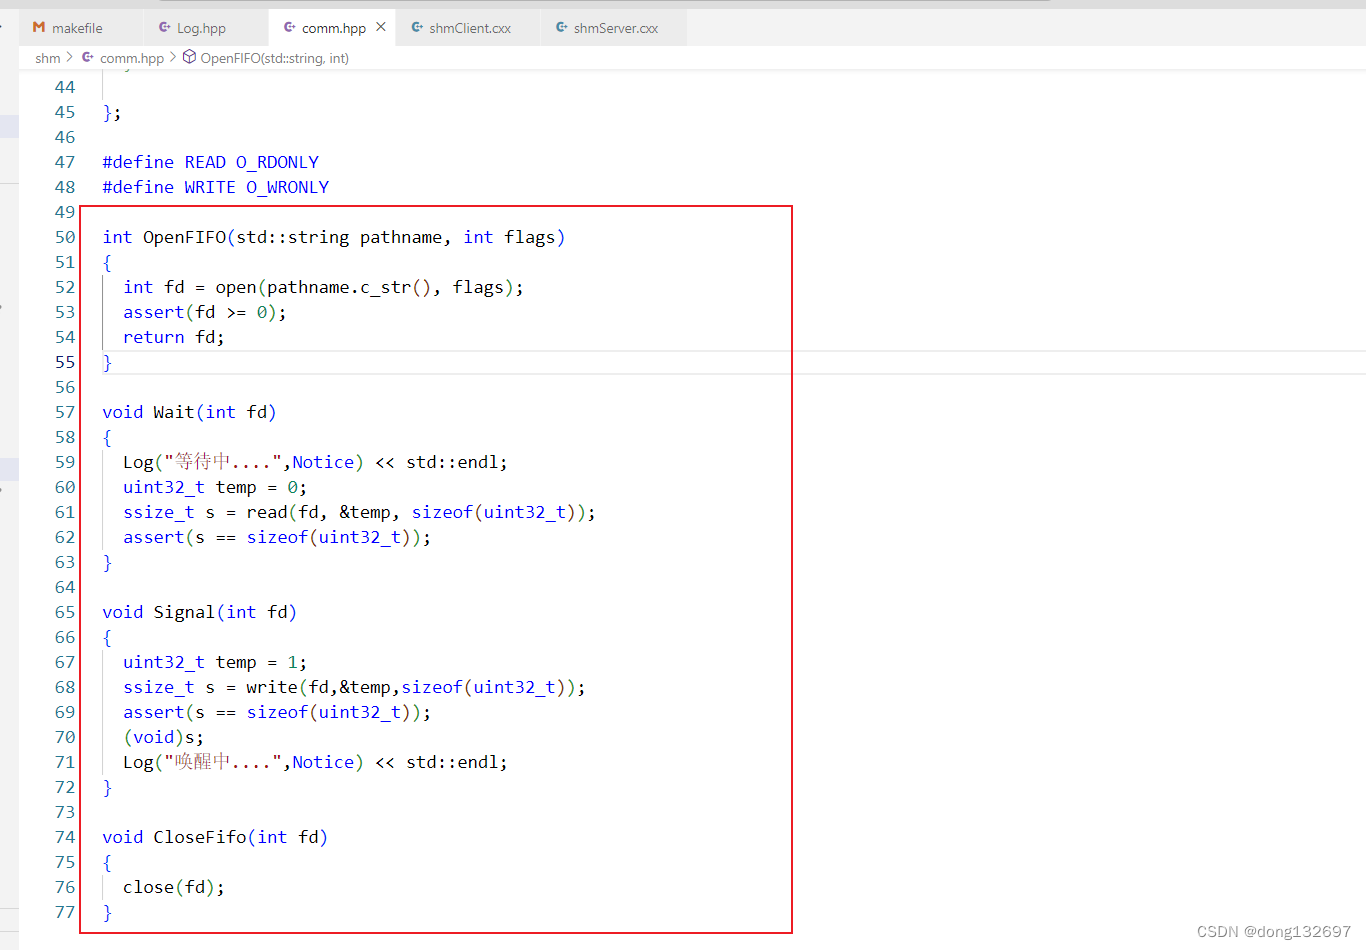Click line number 65 in the gutter
1366x950 pixels.
click(65, 612)
